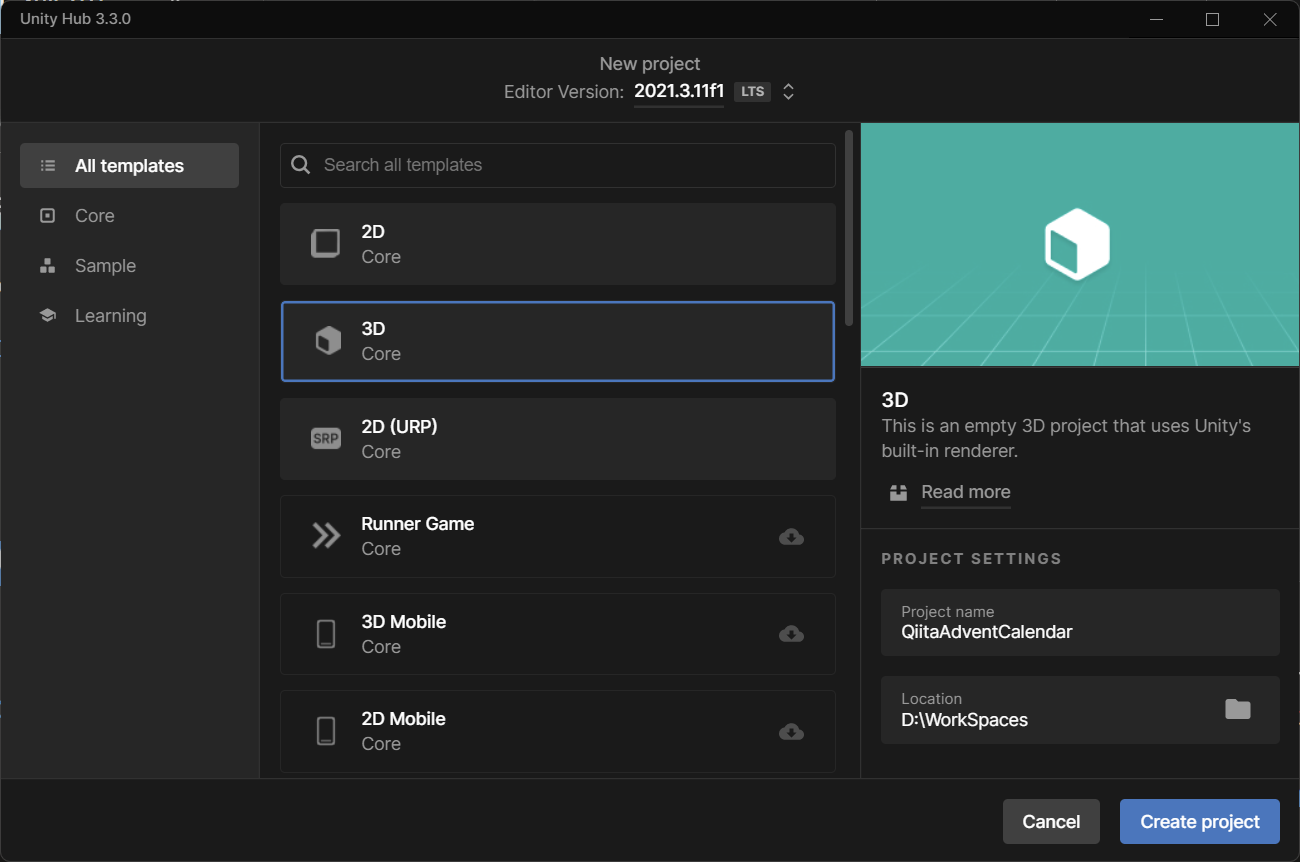Click the Create project button
The image size is (1300, 862).
1200,822
